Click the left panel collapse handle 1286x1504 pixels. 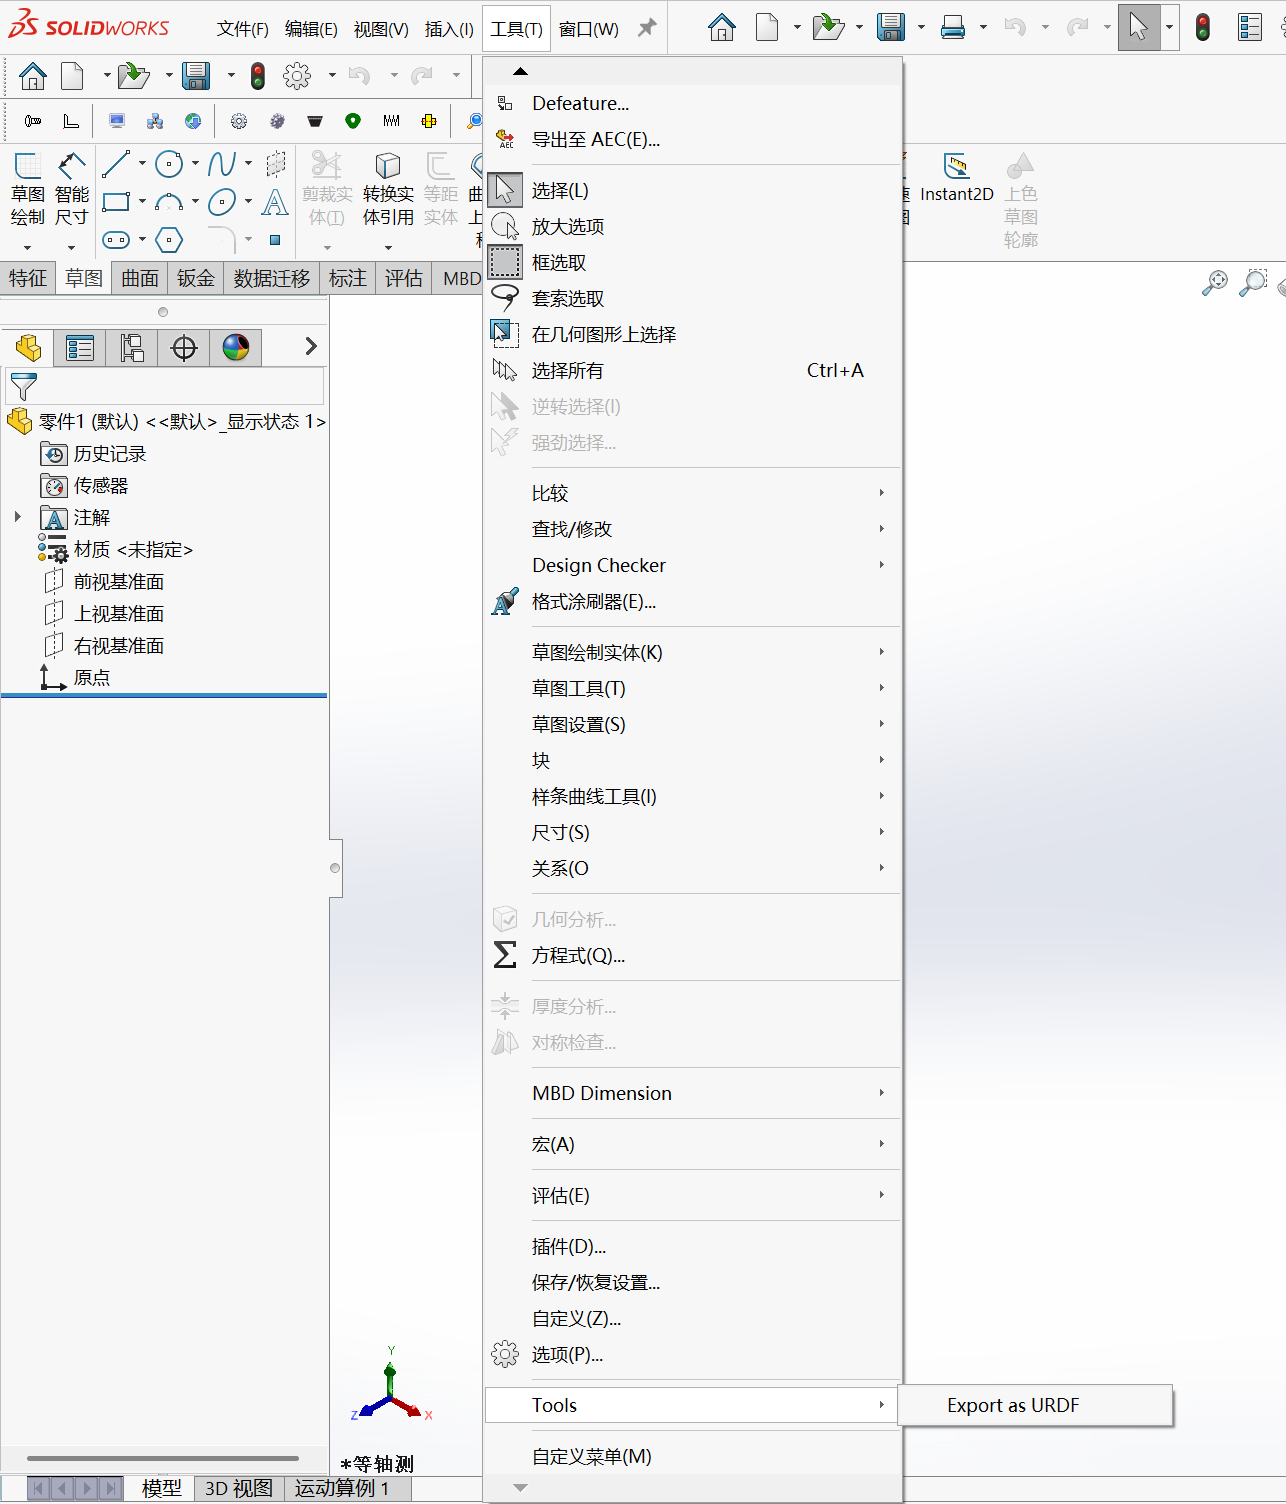[335, 868]
